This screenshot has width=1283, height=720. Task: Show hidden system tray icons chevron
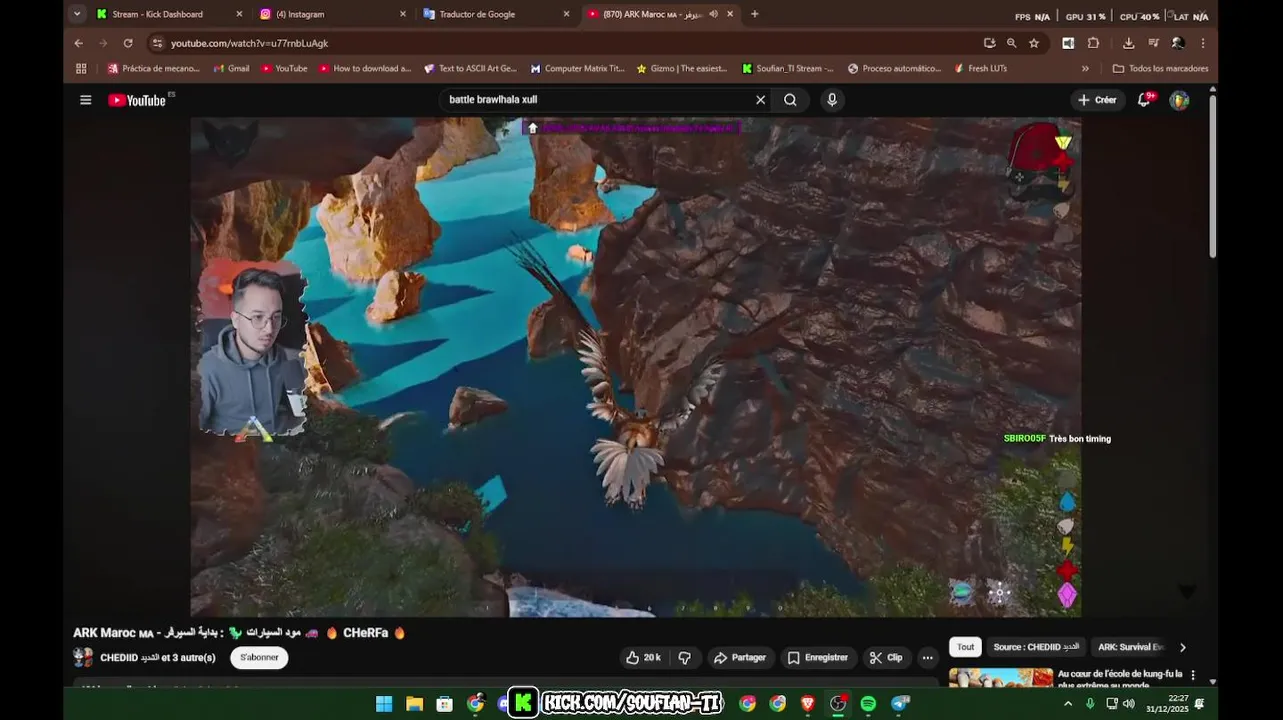[x=1068, y=704]
